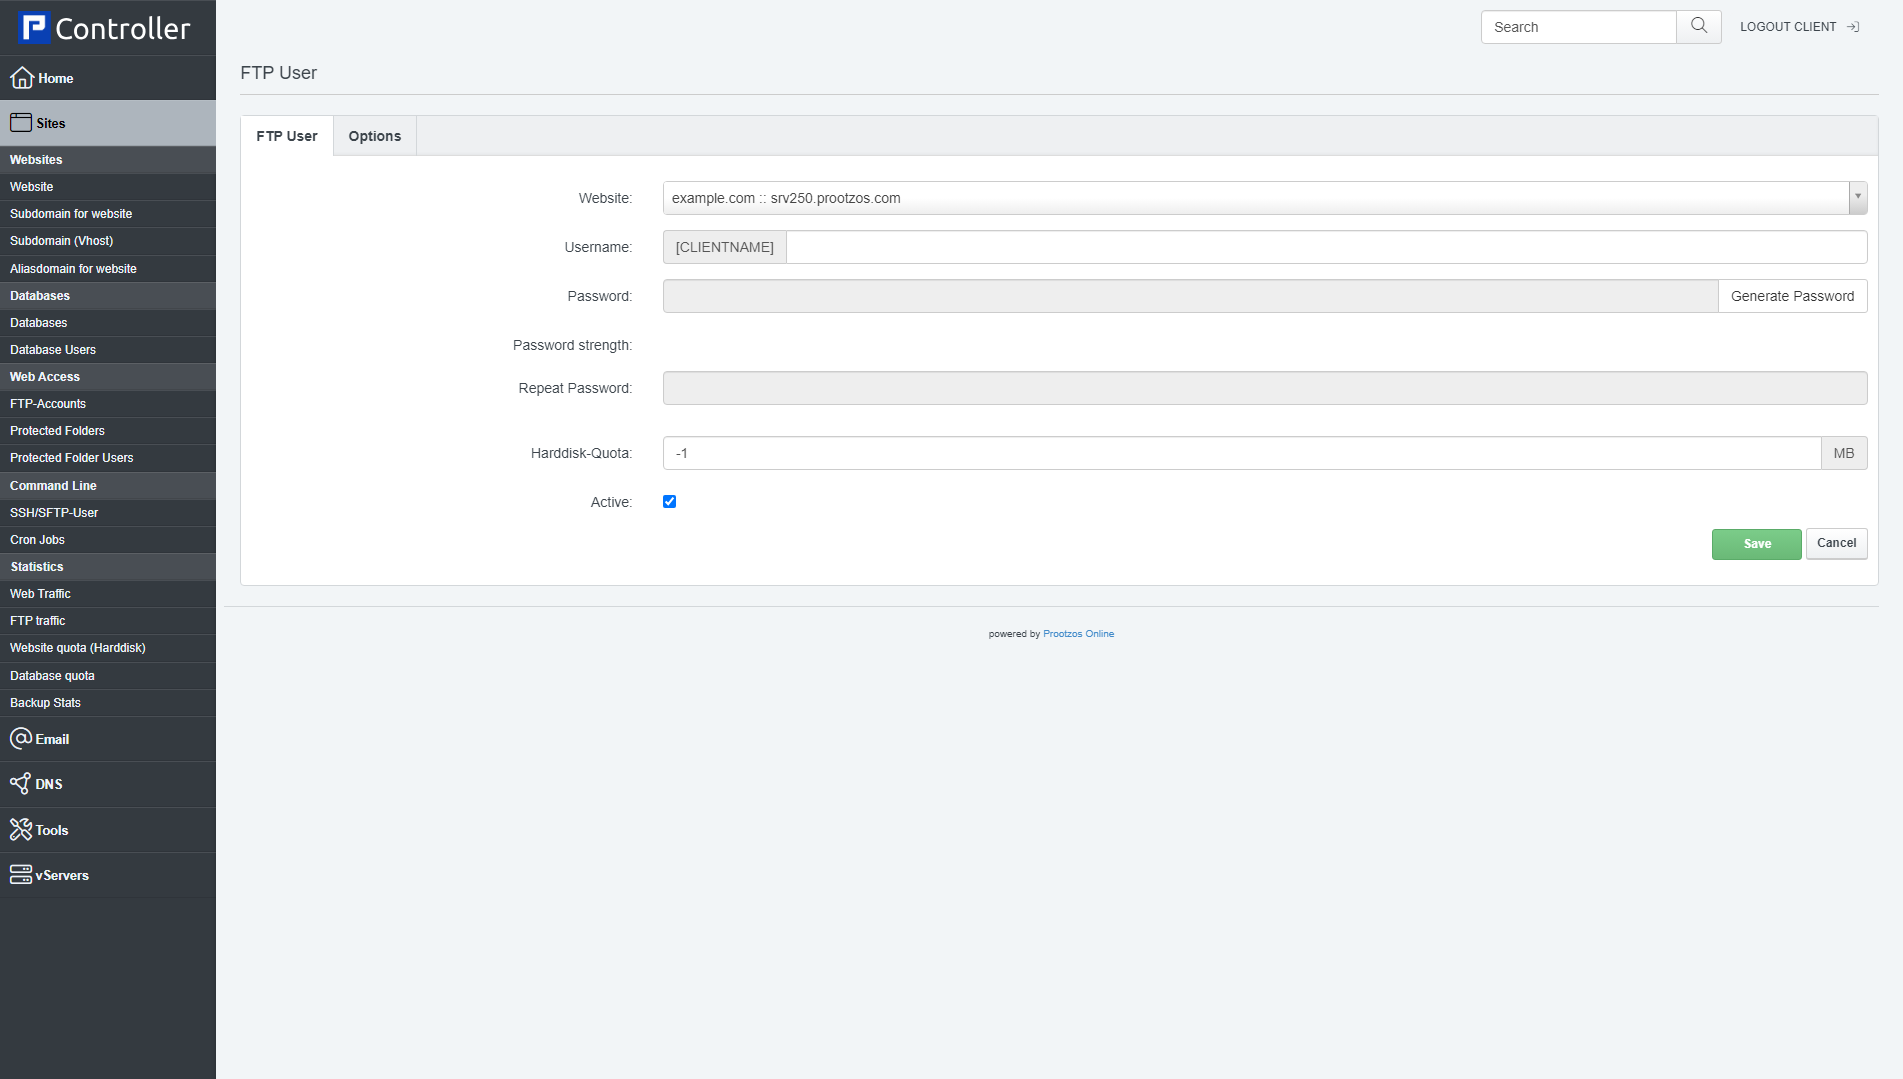1903x1079 pixels.
Task: Click the Tools wrench icon
Action: click(21, 830)
